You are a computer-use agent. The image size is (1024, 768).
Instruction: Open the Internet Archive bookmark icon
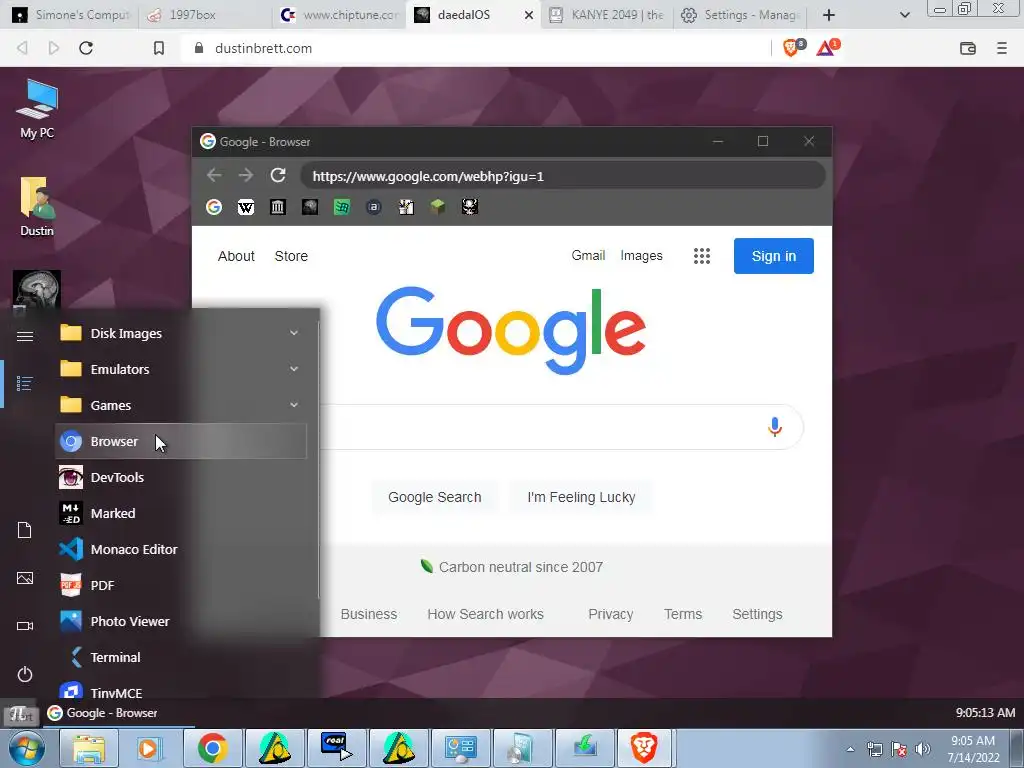tap(278, 207)
